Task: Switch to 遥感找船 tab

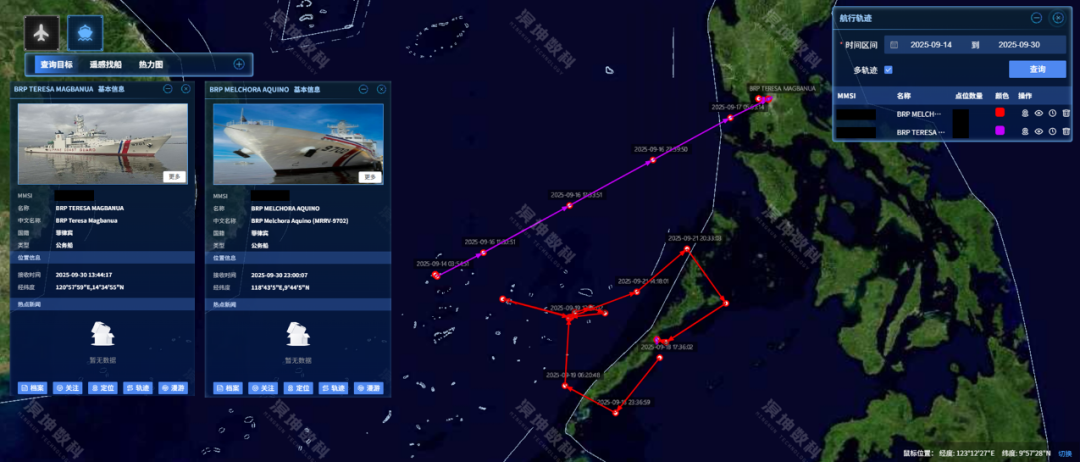Action: [105, 64]
